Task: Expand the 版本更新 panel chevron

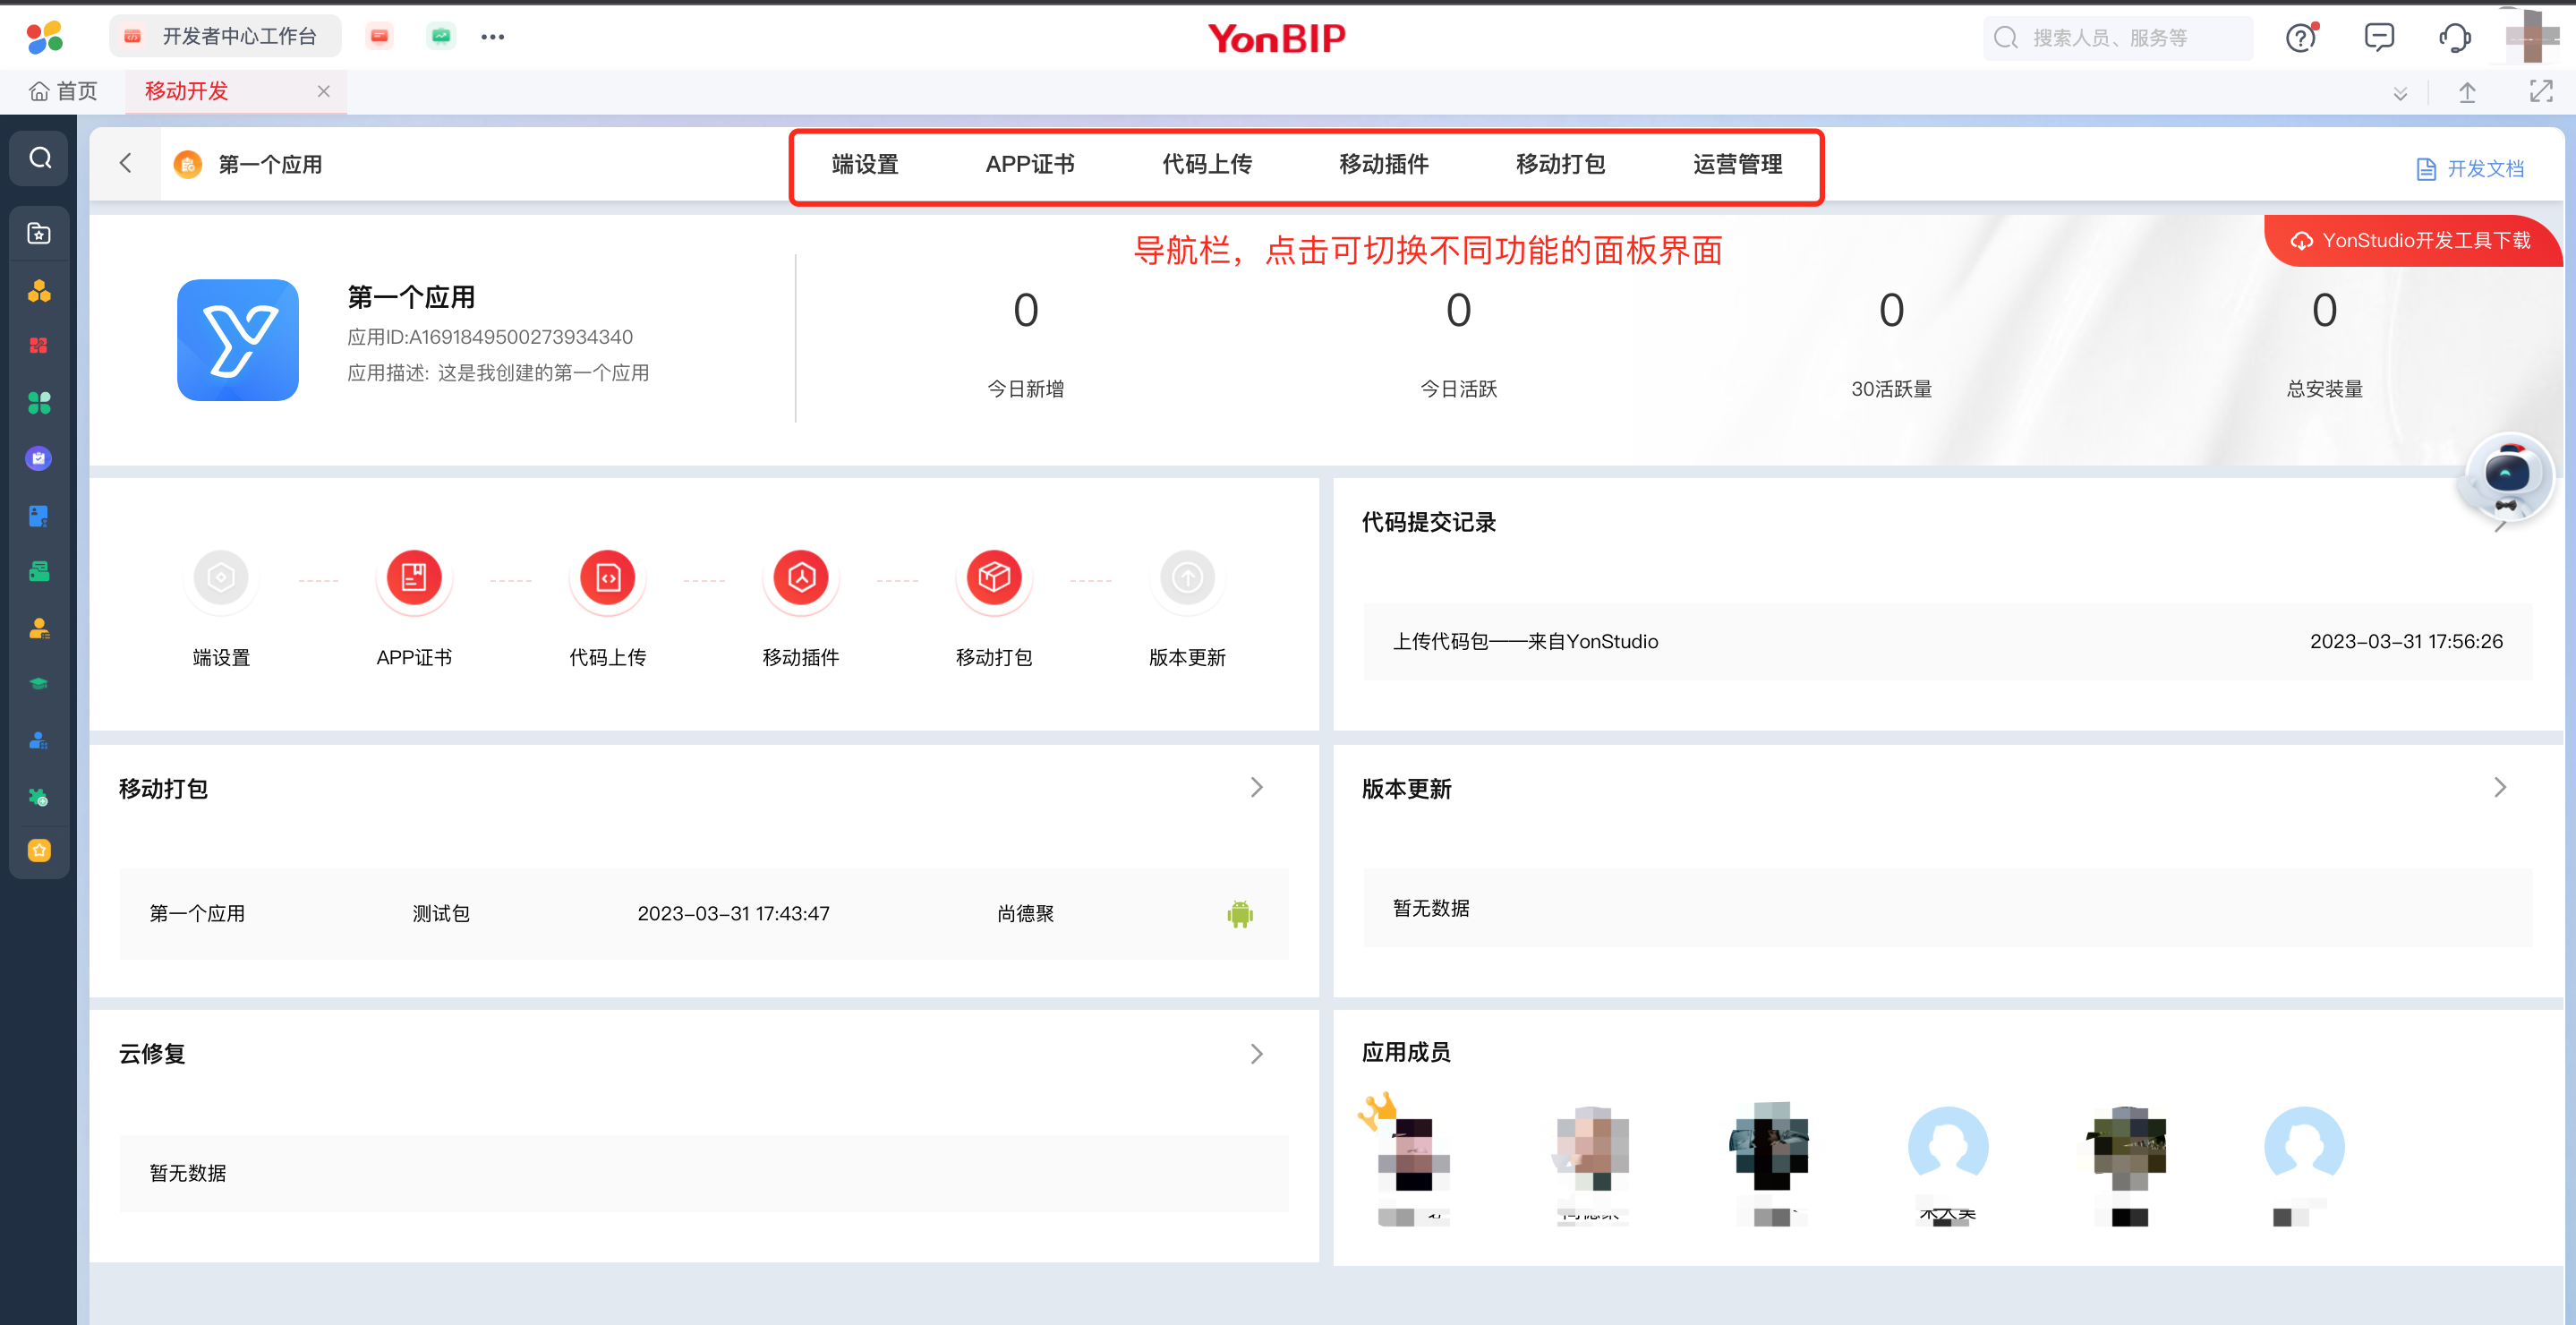Action: tap(2499, 788)
